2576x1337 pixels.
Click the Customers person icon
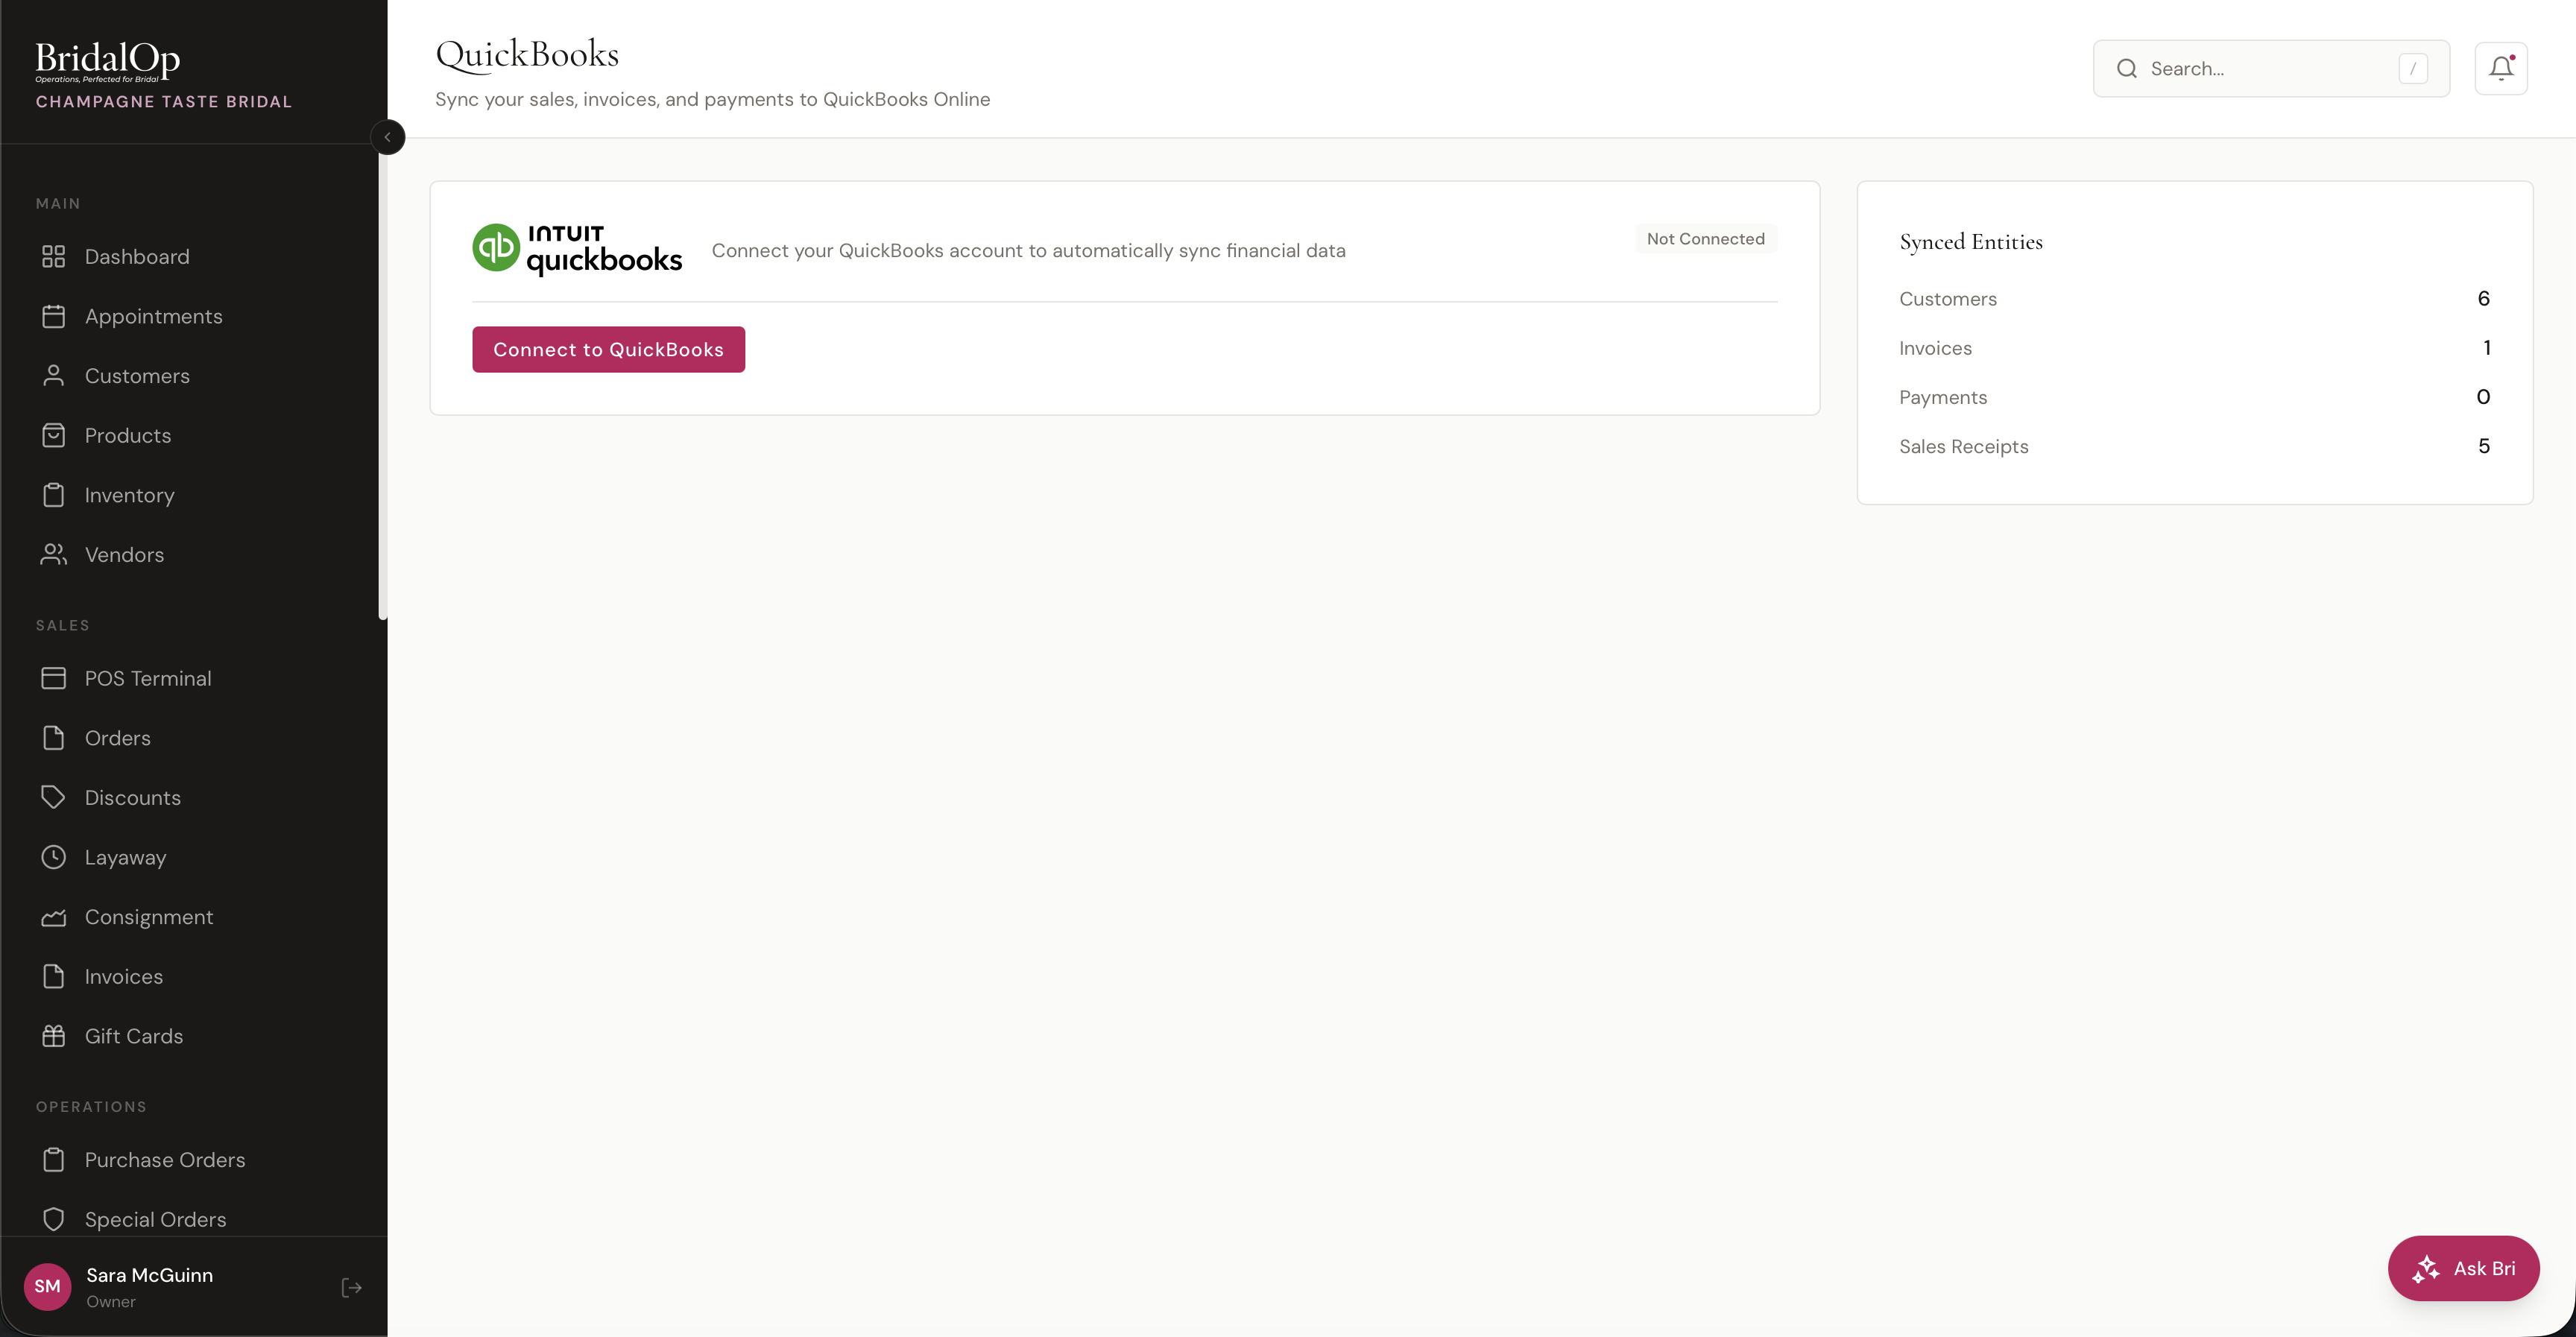pos(54,376)
